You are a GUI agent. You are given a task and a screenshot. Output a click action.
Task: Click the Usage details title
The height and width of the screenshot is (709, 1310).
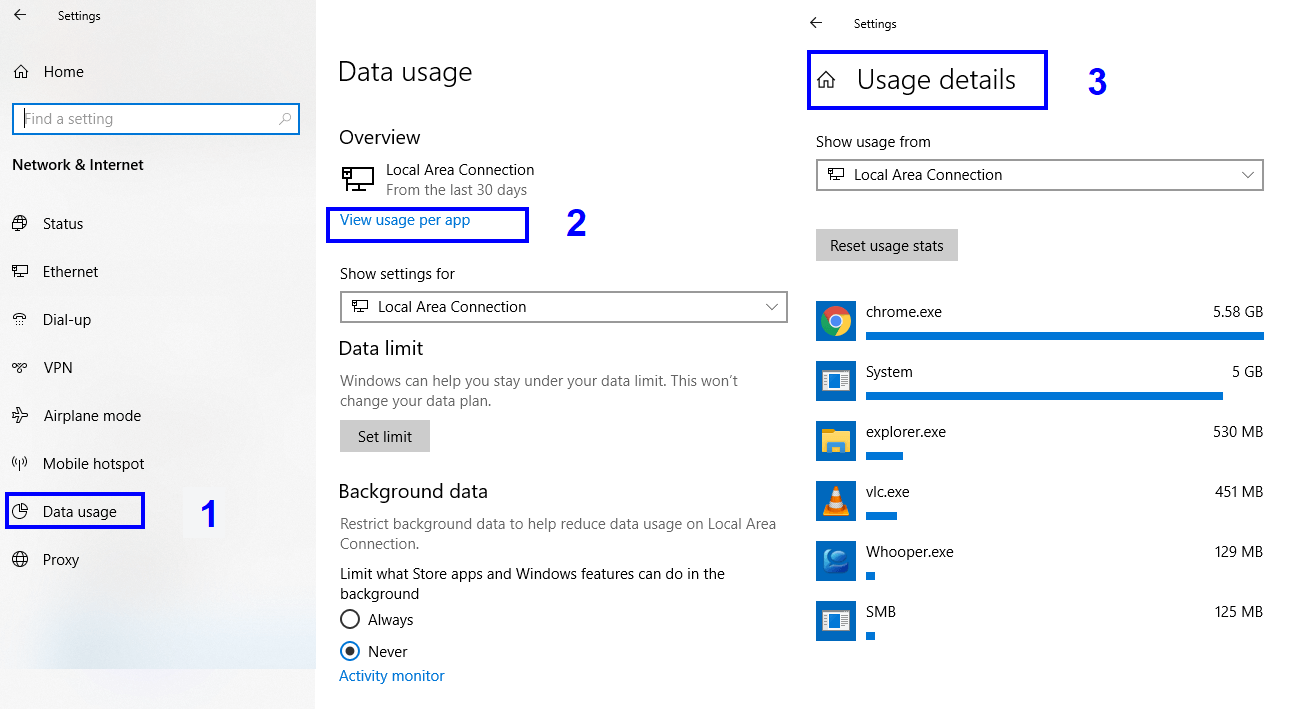[936, 80]
